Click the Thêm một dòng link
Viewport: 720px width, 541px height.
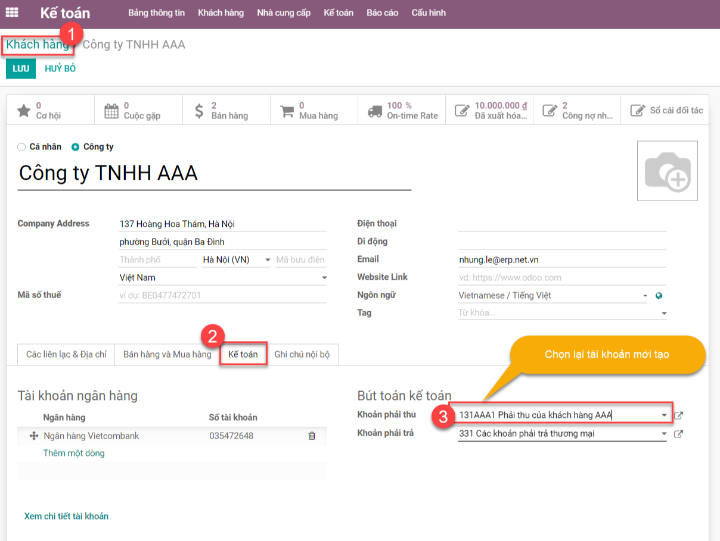(73, 453)
